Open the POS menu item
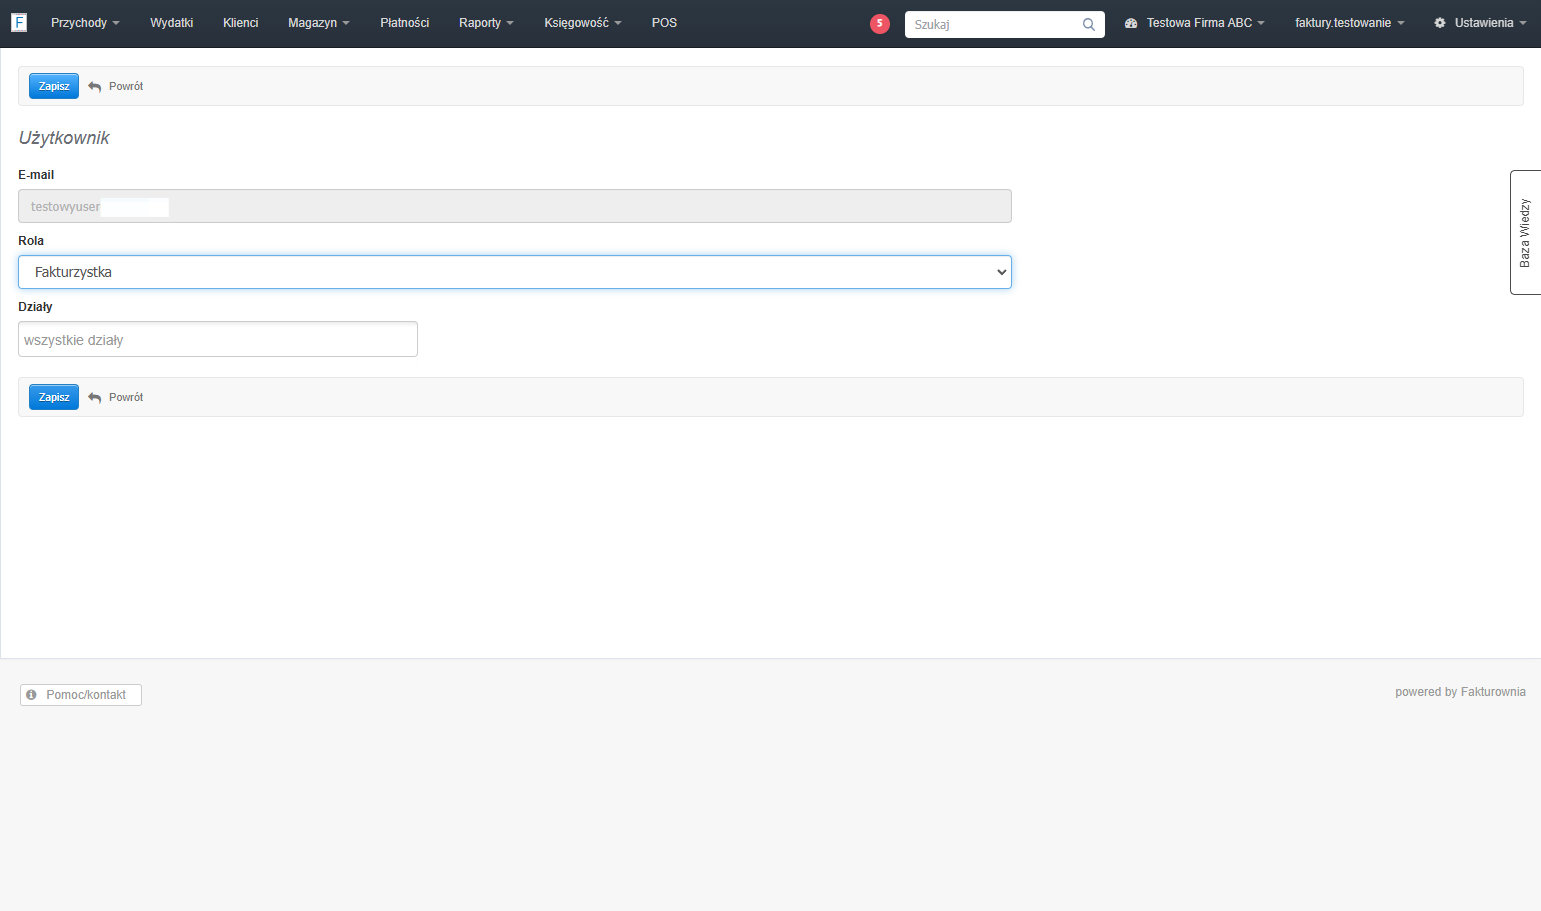1541x911 pixels. tap(664, 23)
